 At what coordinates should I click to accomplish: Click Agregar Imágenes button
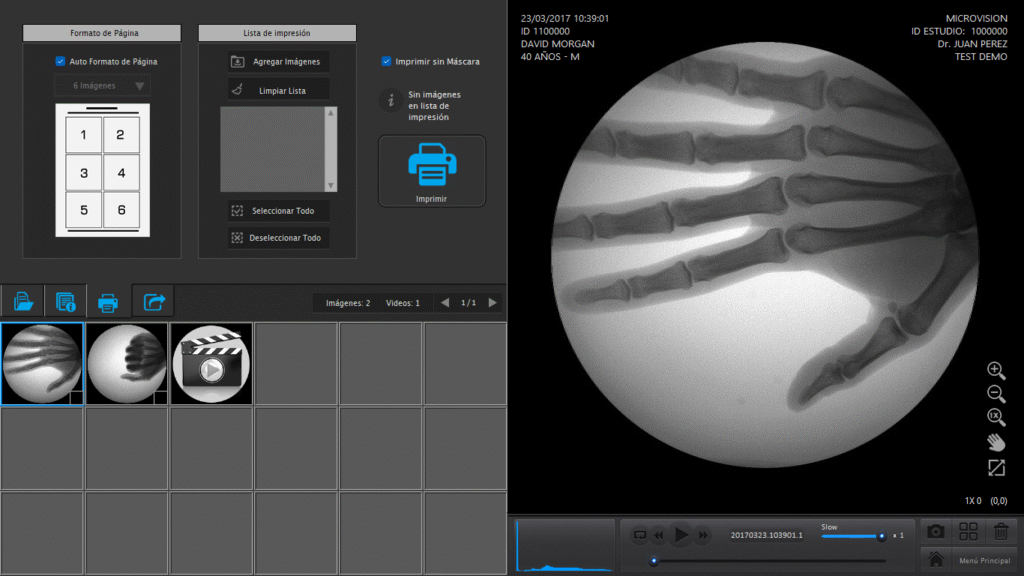point(278,61)
